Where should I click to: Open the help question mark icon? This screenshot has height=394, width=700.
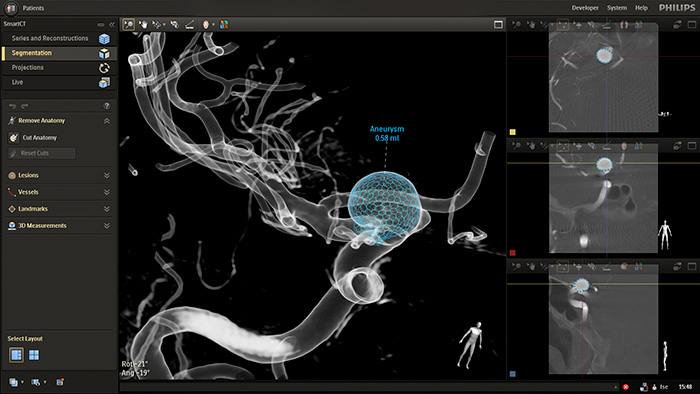tap(107, 106)
